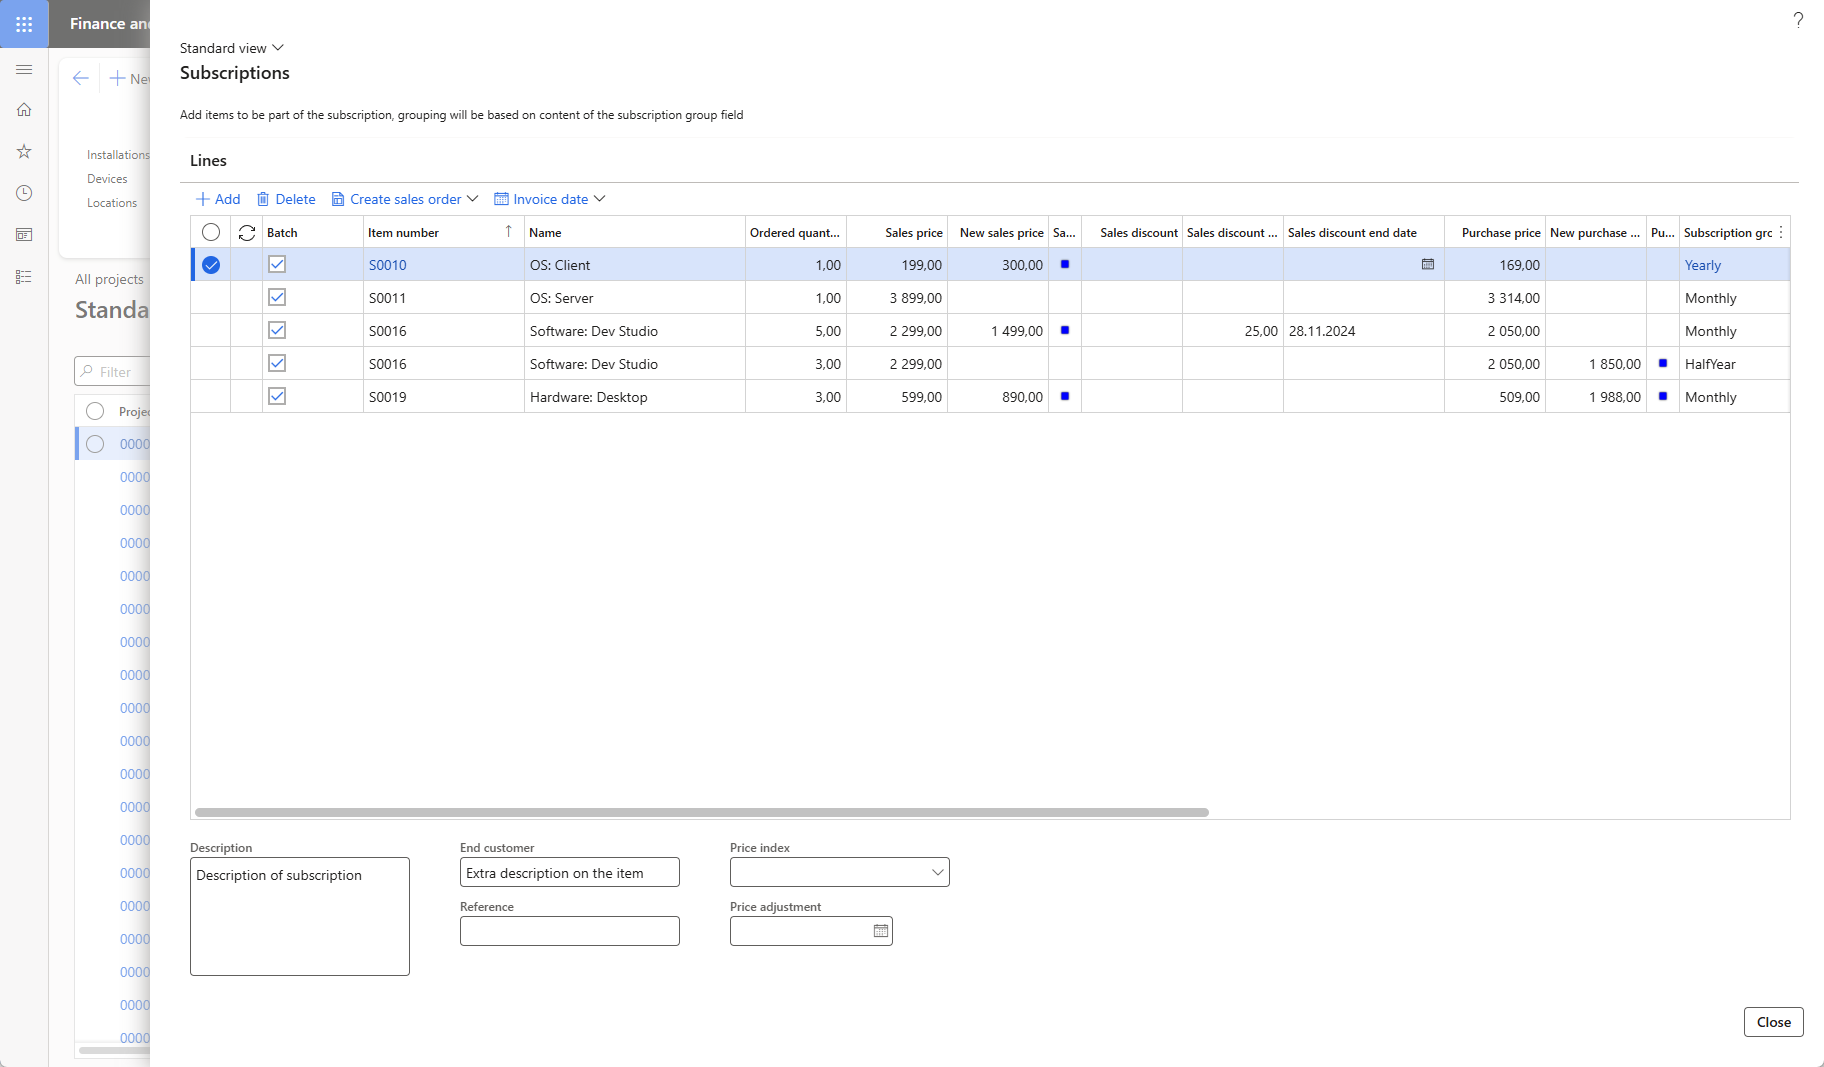Click the select-all rows radio circle
This screenshot has width=1824, height=1067.
click(x=211, y=233)
